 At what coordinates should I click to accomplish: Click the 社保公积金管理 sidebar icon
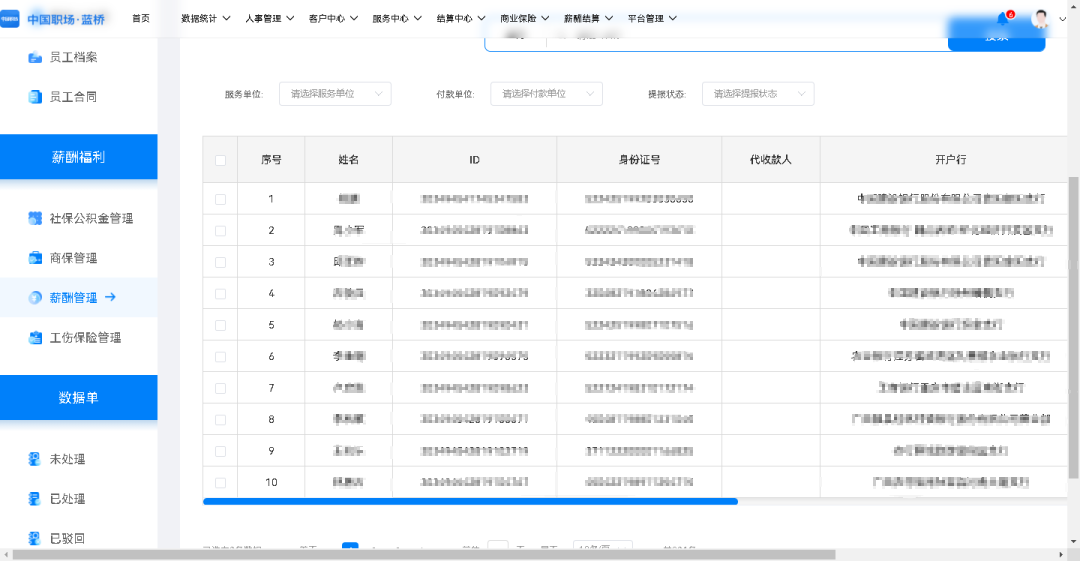(34, 218)
